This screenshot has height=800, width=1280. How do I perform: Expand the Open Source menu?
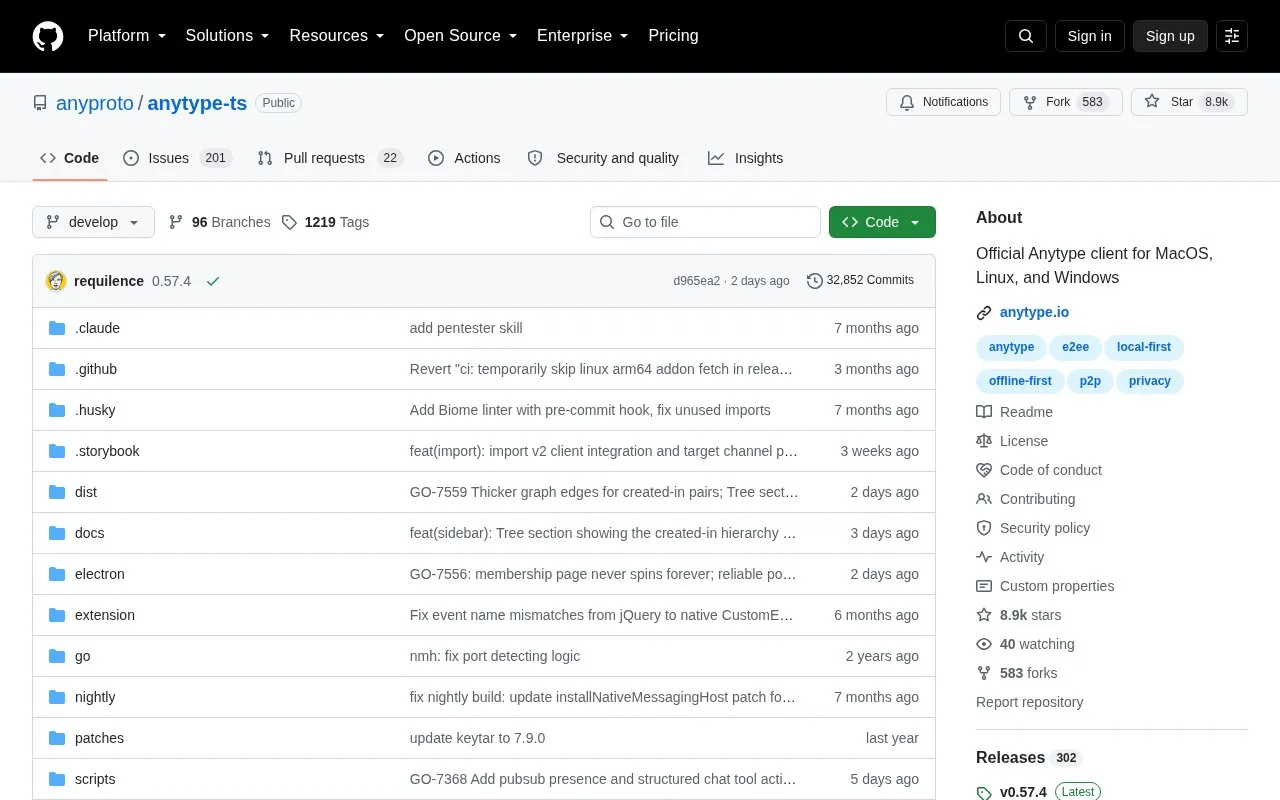click(461, 36)
